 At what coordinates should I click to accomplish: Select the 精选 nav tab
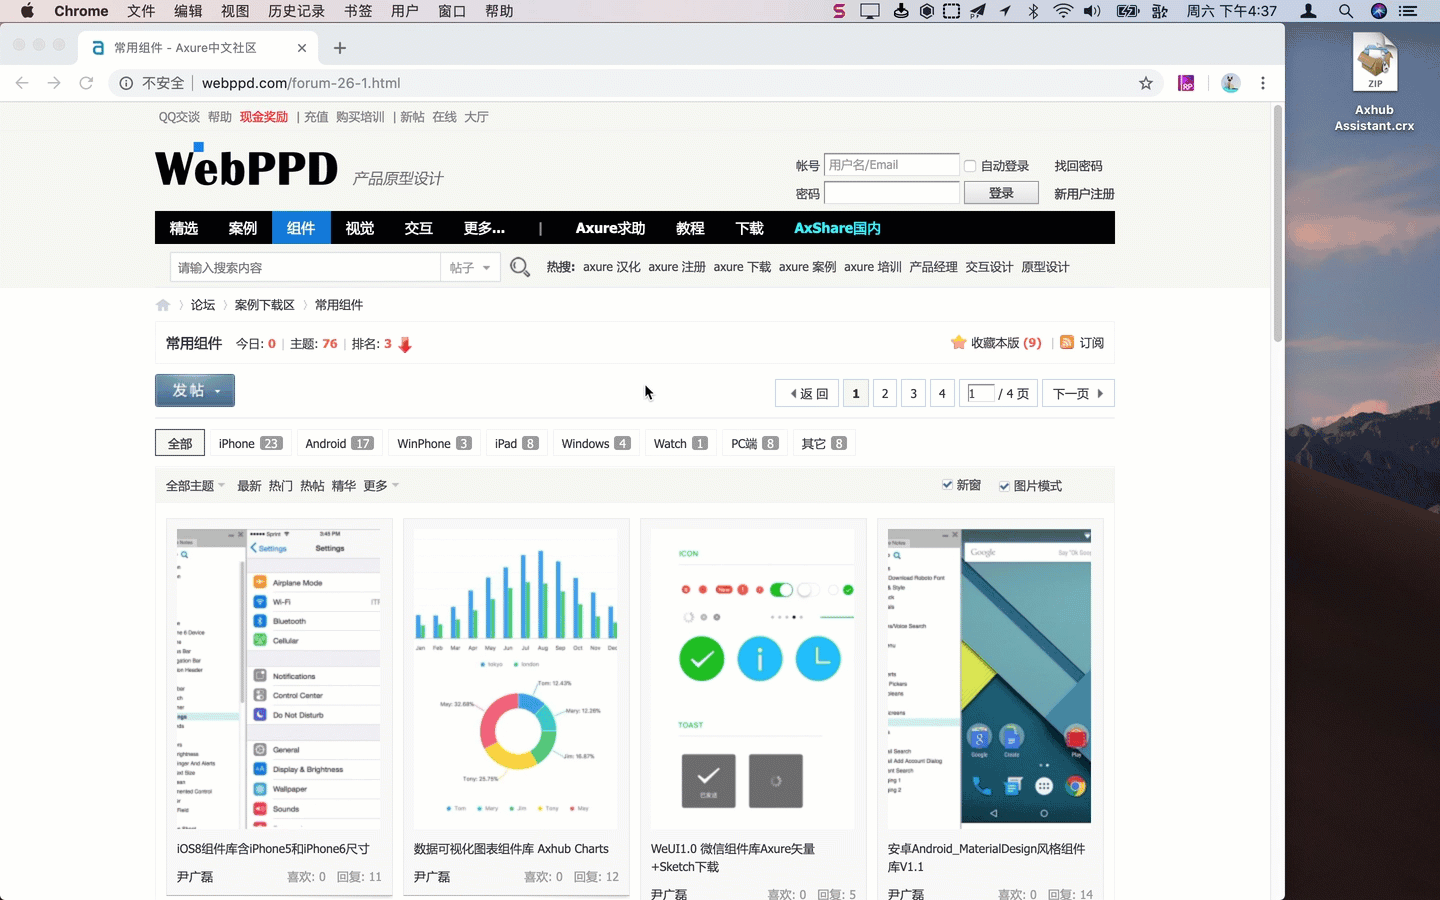[184, 228]
